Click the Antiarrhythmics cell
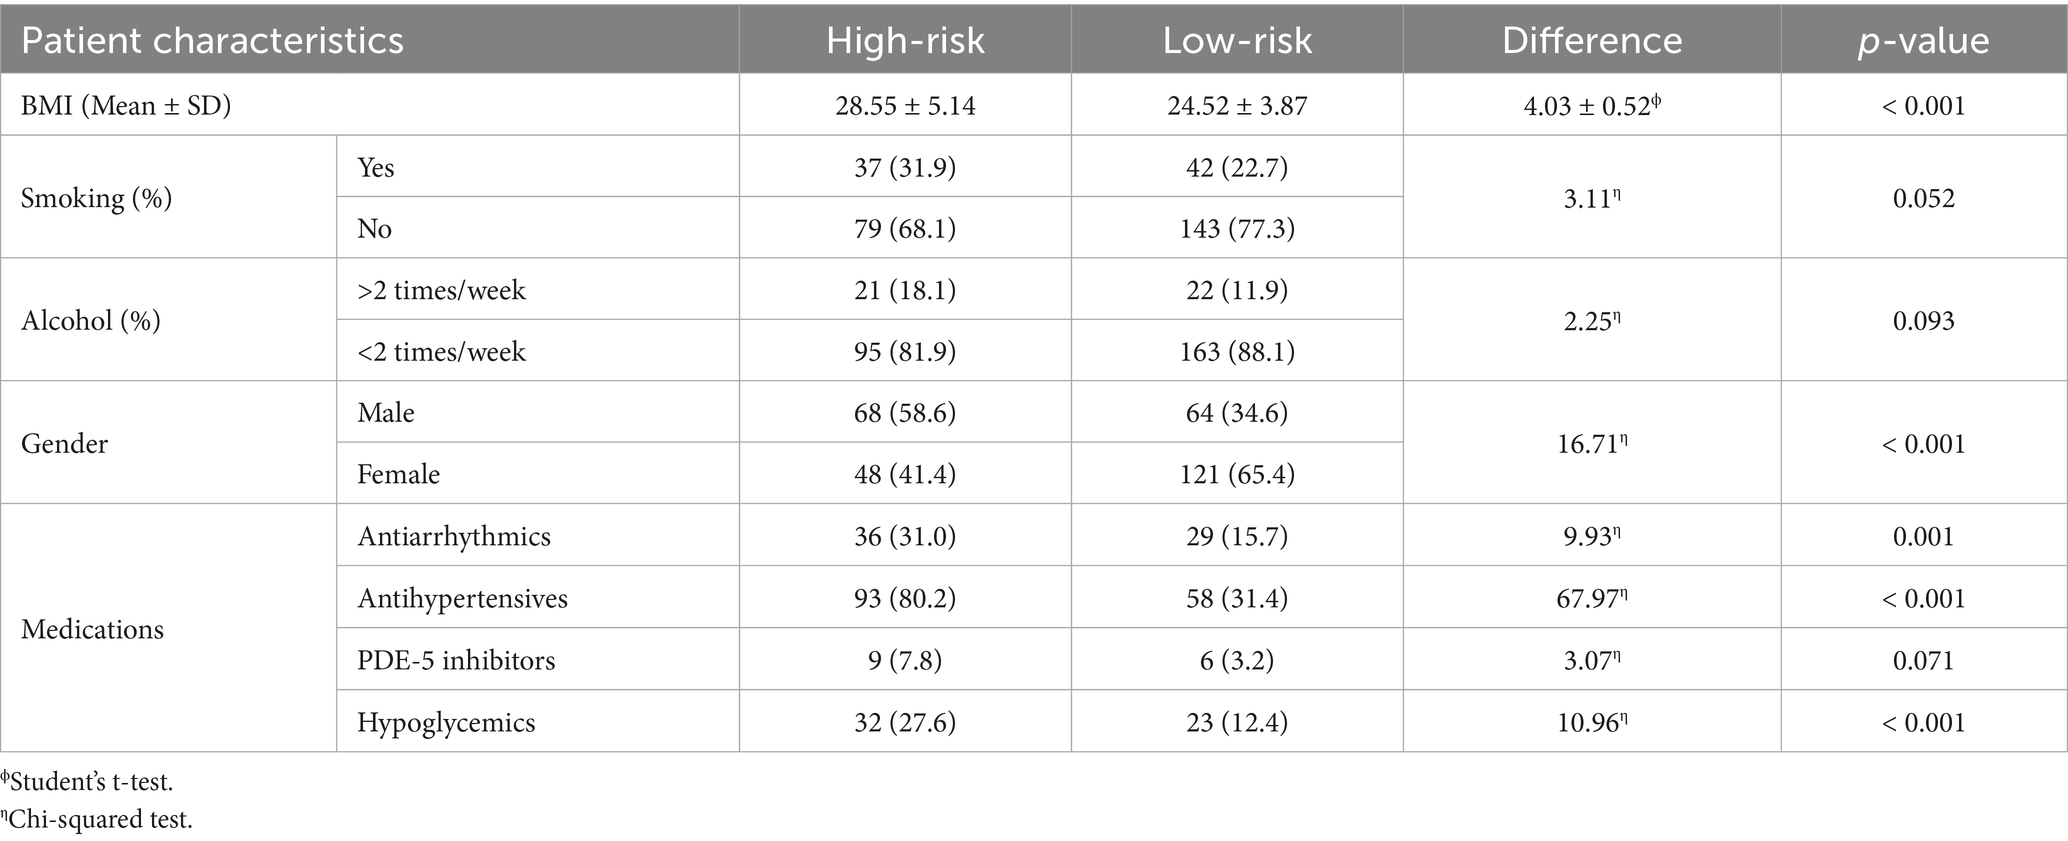Image resolution: width=2068 pixels, height=841 pixels. click(454, 536)
